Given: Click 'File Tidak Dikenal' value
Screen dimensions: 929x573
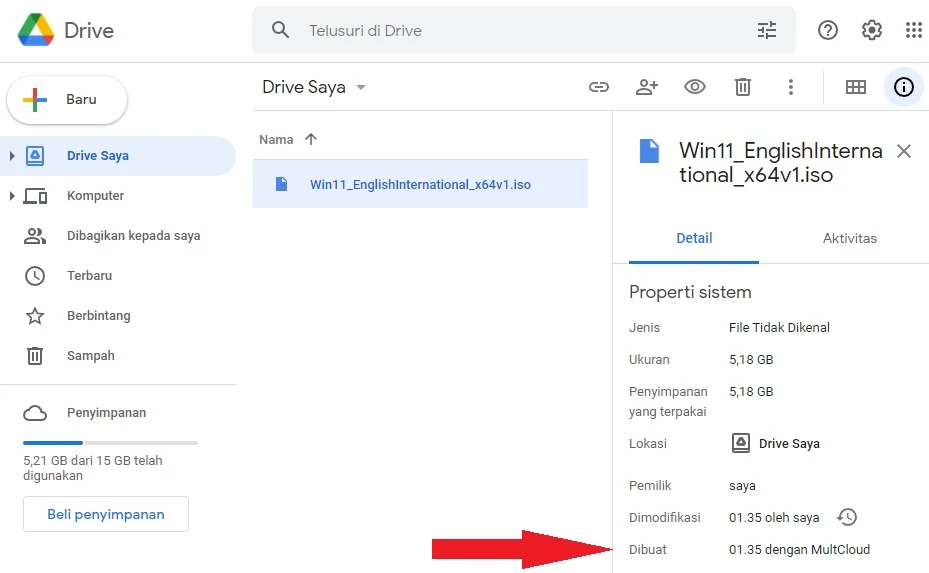Looking at the screenshot, I should point(779,328).
